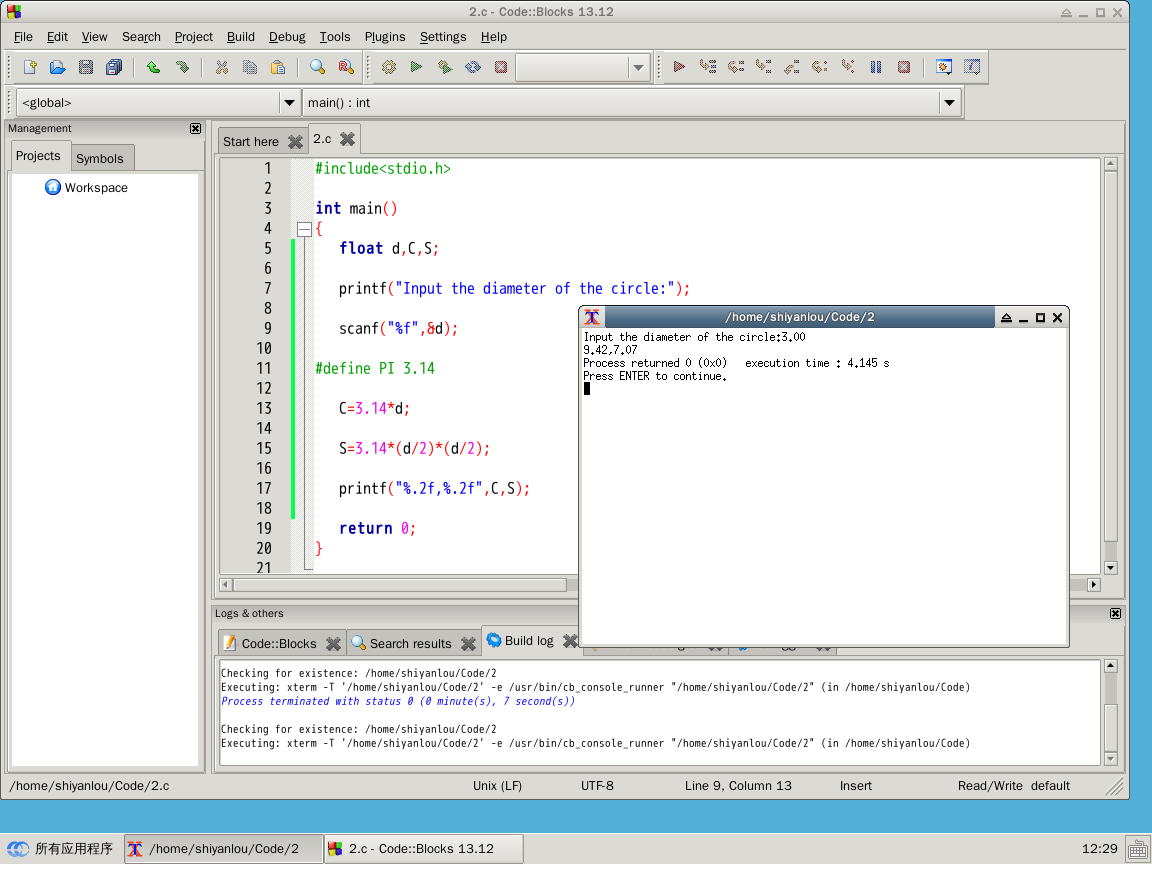Open the Build menu
1152x896 pixels.
click(240, 37)
